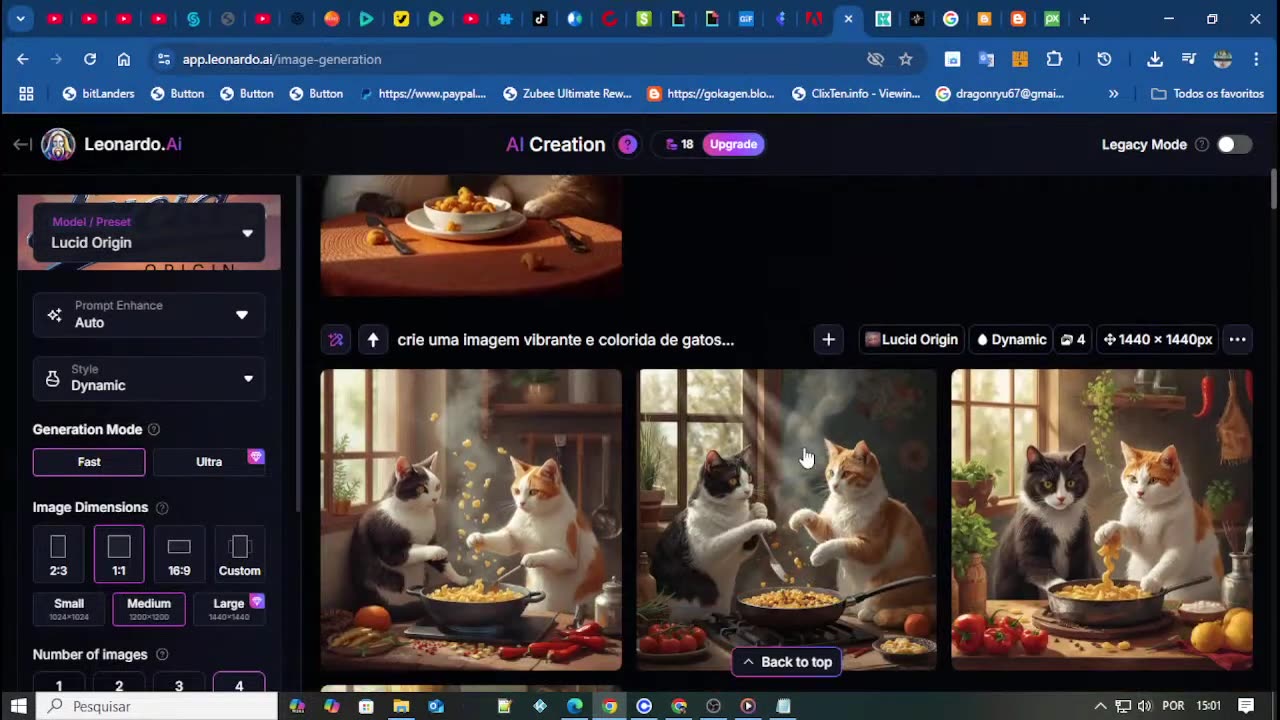
Task: Select the 2:3 aspect ratio
Action: point(58,554)
